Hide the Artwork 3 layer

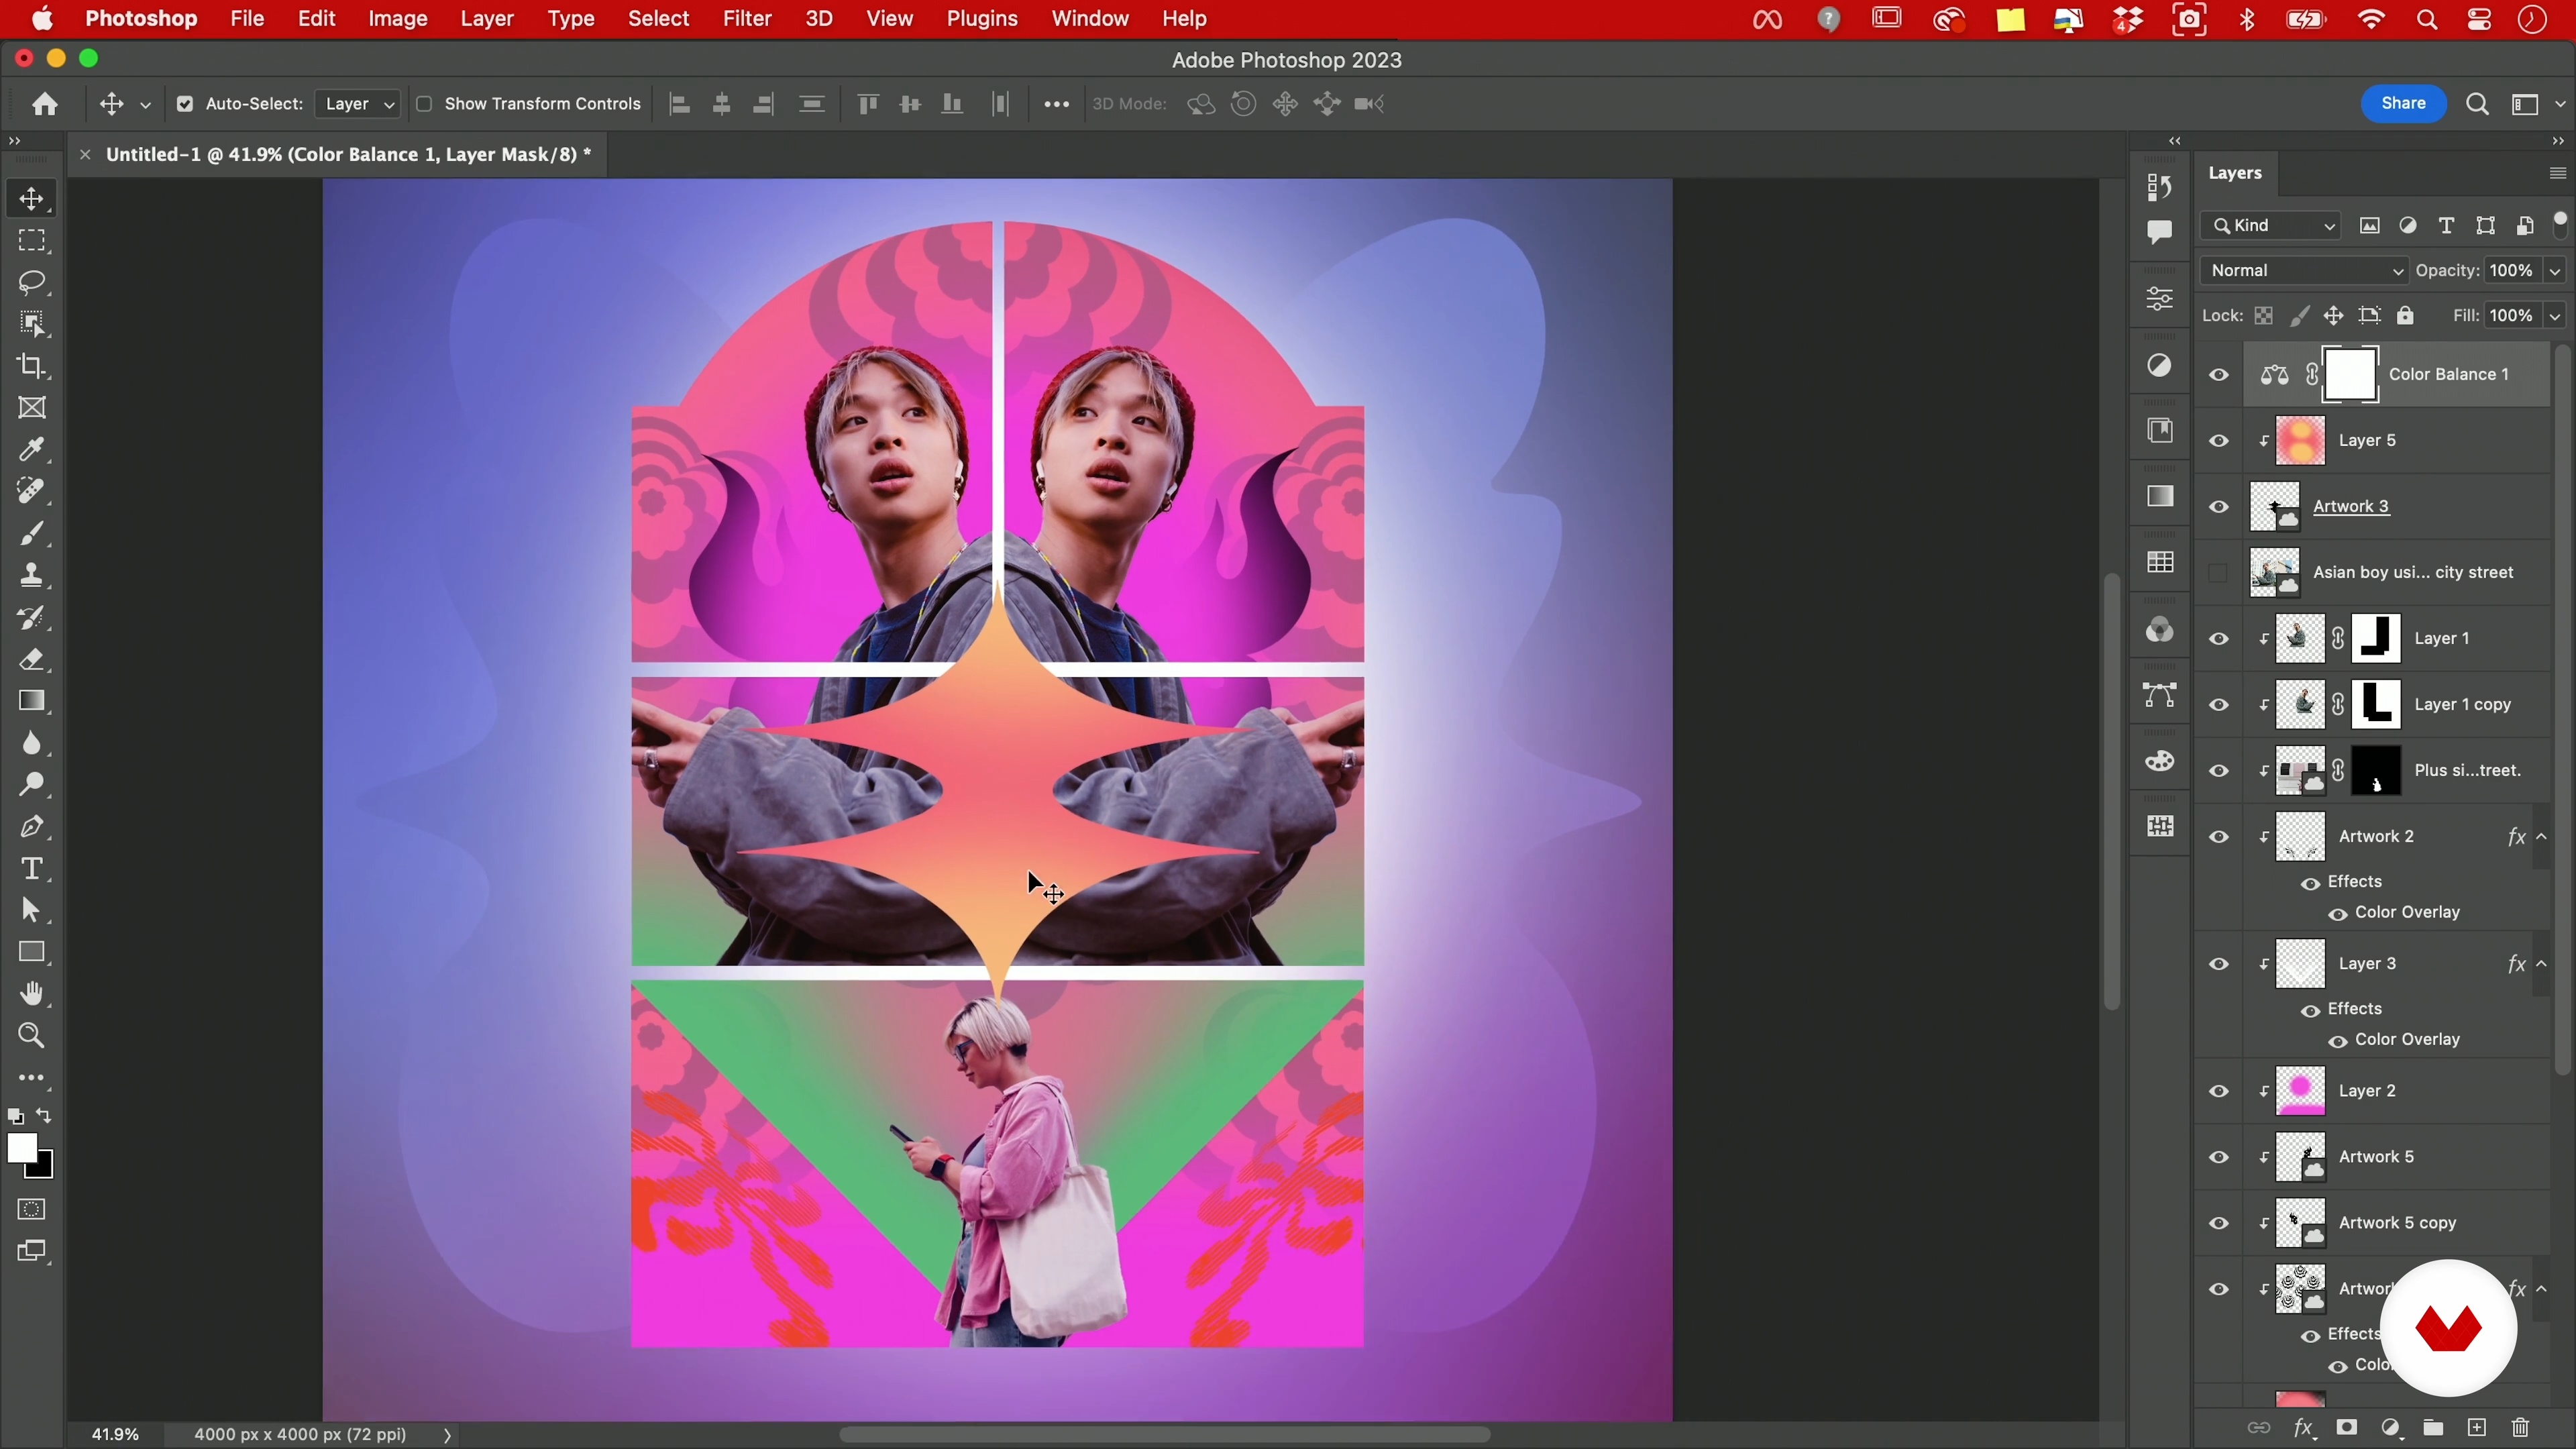(x=2219, y=507)
